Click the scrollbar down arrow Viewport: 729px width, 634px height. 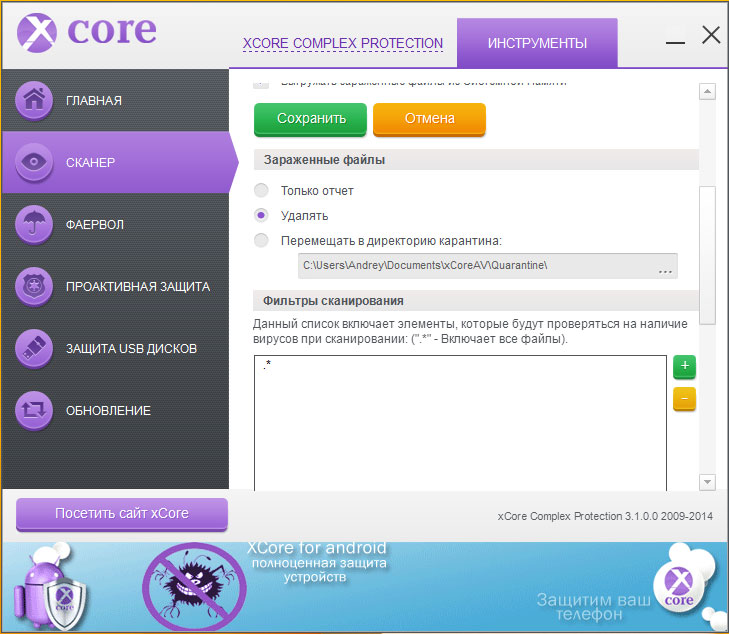tap(707, 482)
